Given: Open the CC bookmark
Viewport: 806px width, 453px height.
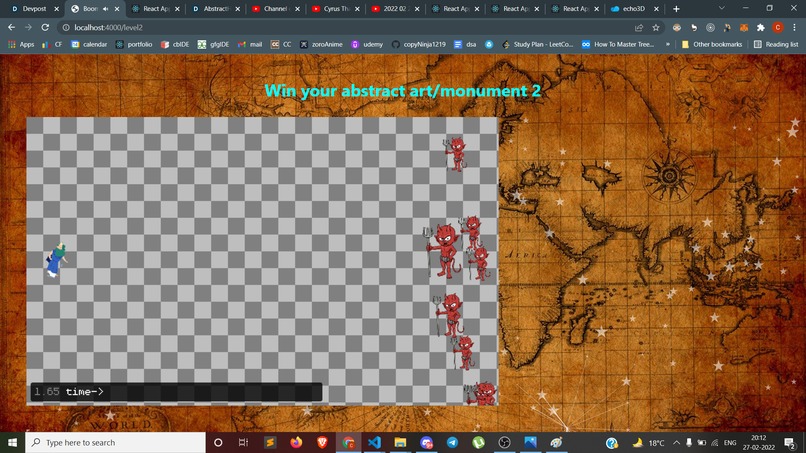Looking at the screenshot, I should (x=281, y=44).
